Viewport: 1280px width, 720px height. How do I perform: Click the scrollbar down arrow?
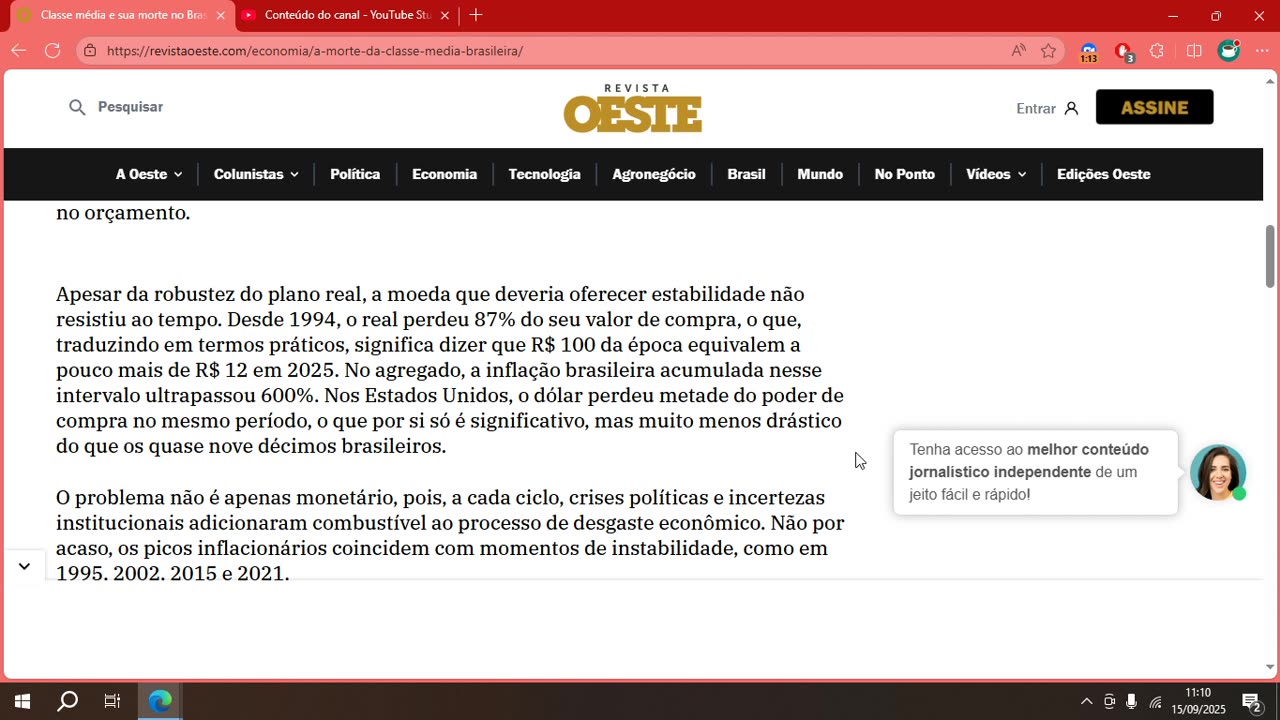[x=1271, y=667]
